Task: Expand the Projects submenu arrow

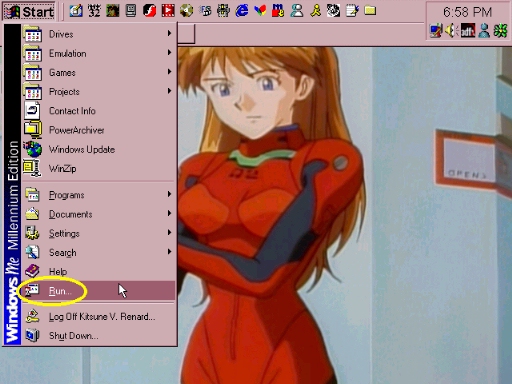Action: point(169,91)
